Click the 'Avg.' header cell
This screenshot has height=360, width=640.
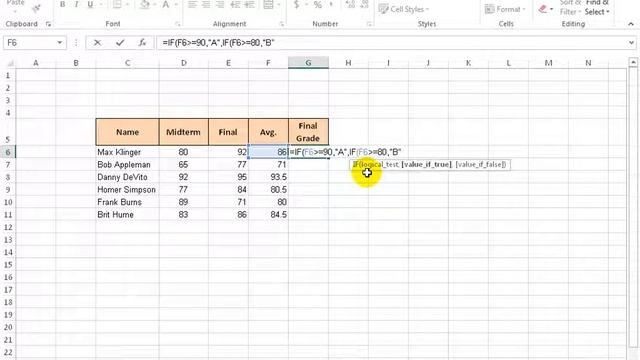click(268, 132)
